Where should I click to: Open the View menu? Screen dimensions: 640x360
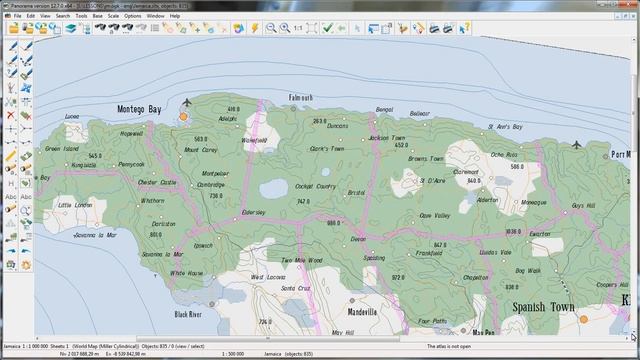point(45,16)
